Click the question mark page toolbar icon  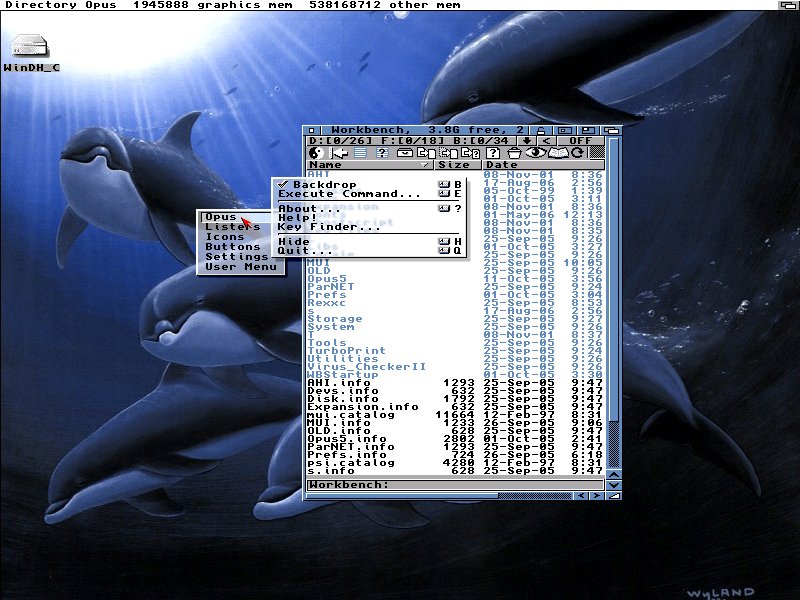coord(492,153)
